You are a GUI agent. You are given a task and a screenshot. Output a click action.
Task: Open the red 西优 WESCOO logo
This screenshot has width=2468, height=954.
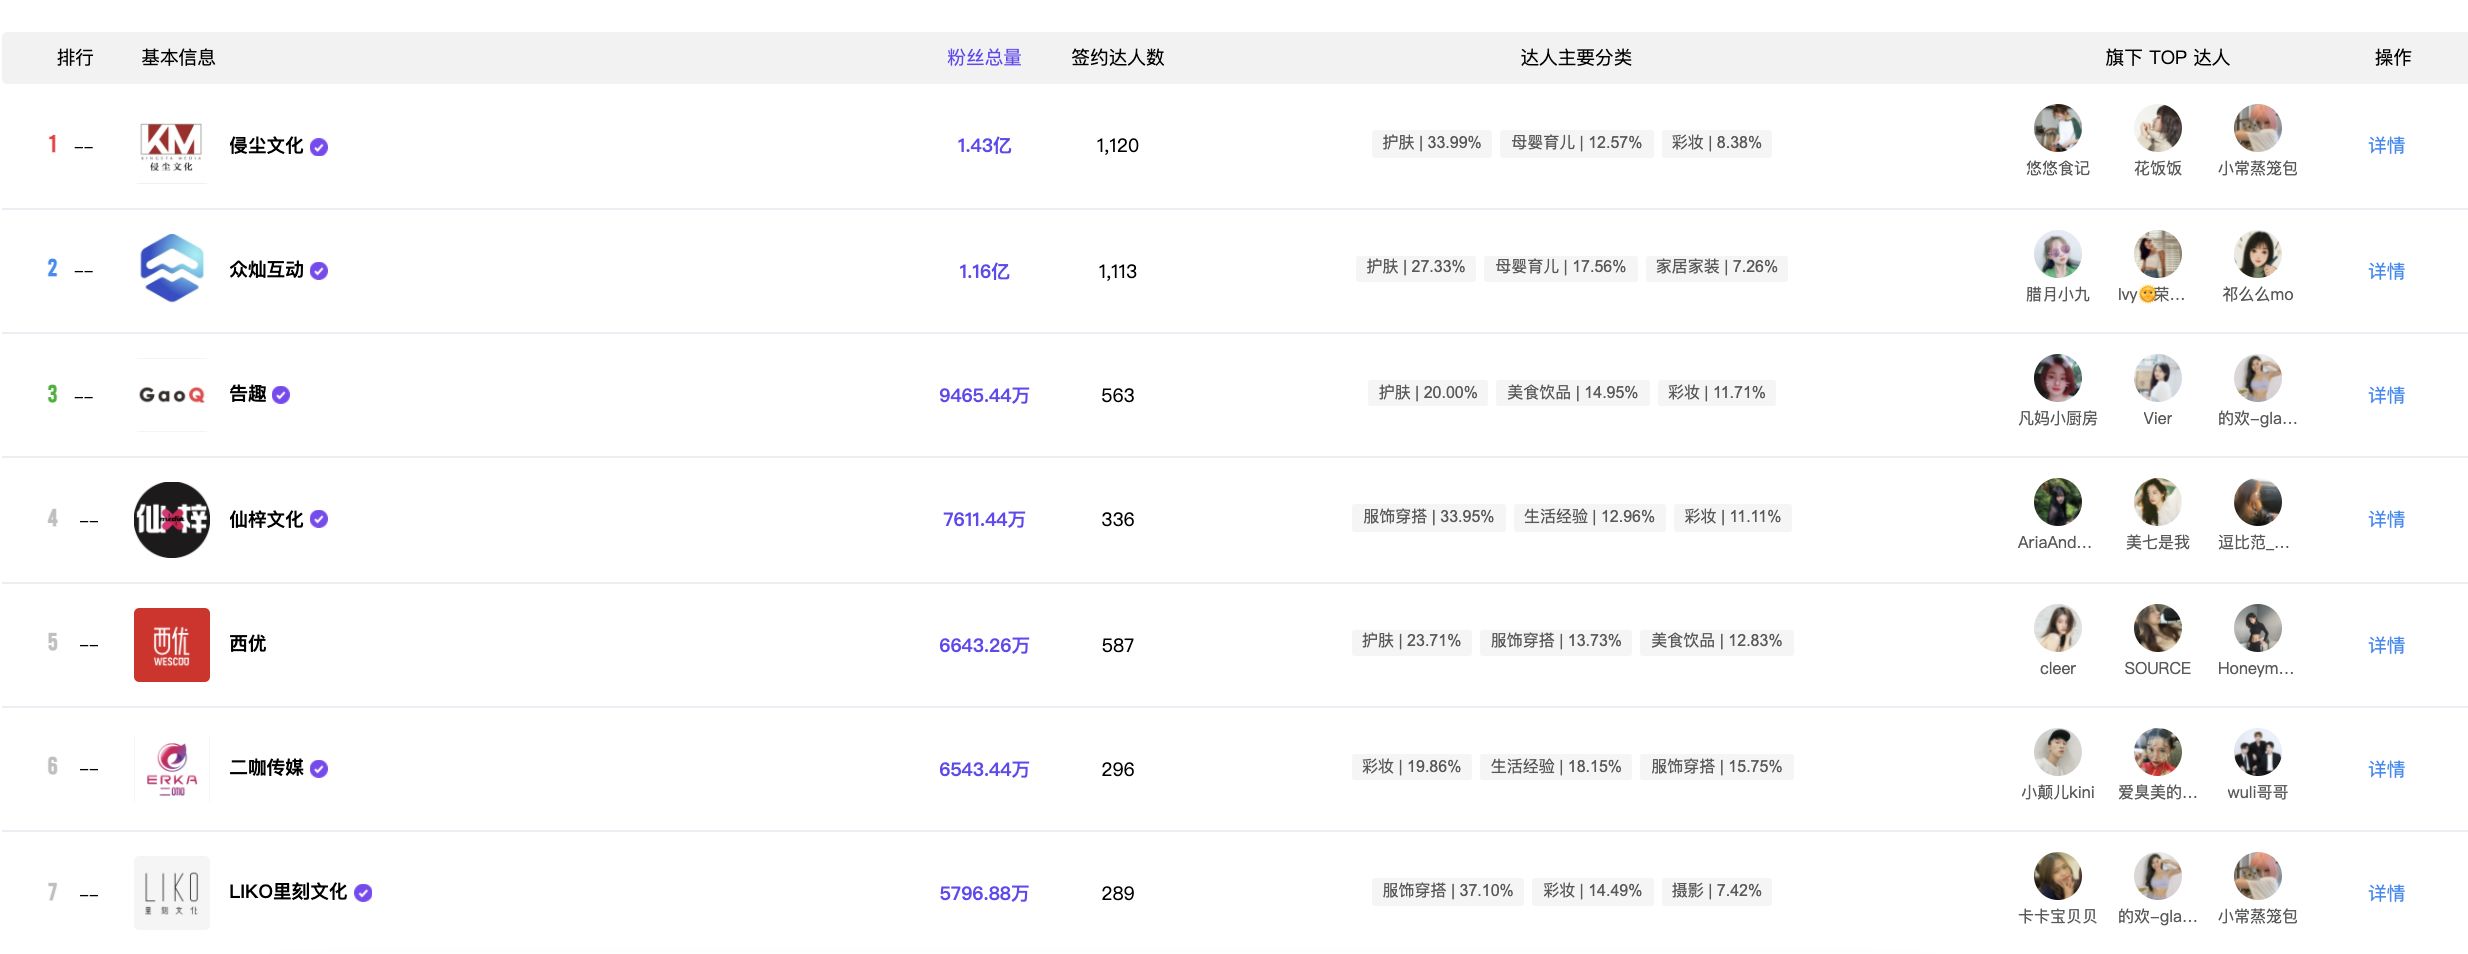[x=171, y=644]
